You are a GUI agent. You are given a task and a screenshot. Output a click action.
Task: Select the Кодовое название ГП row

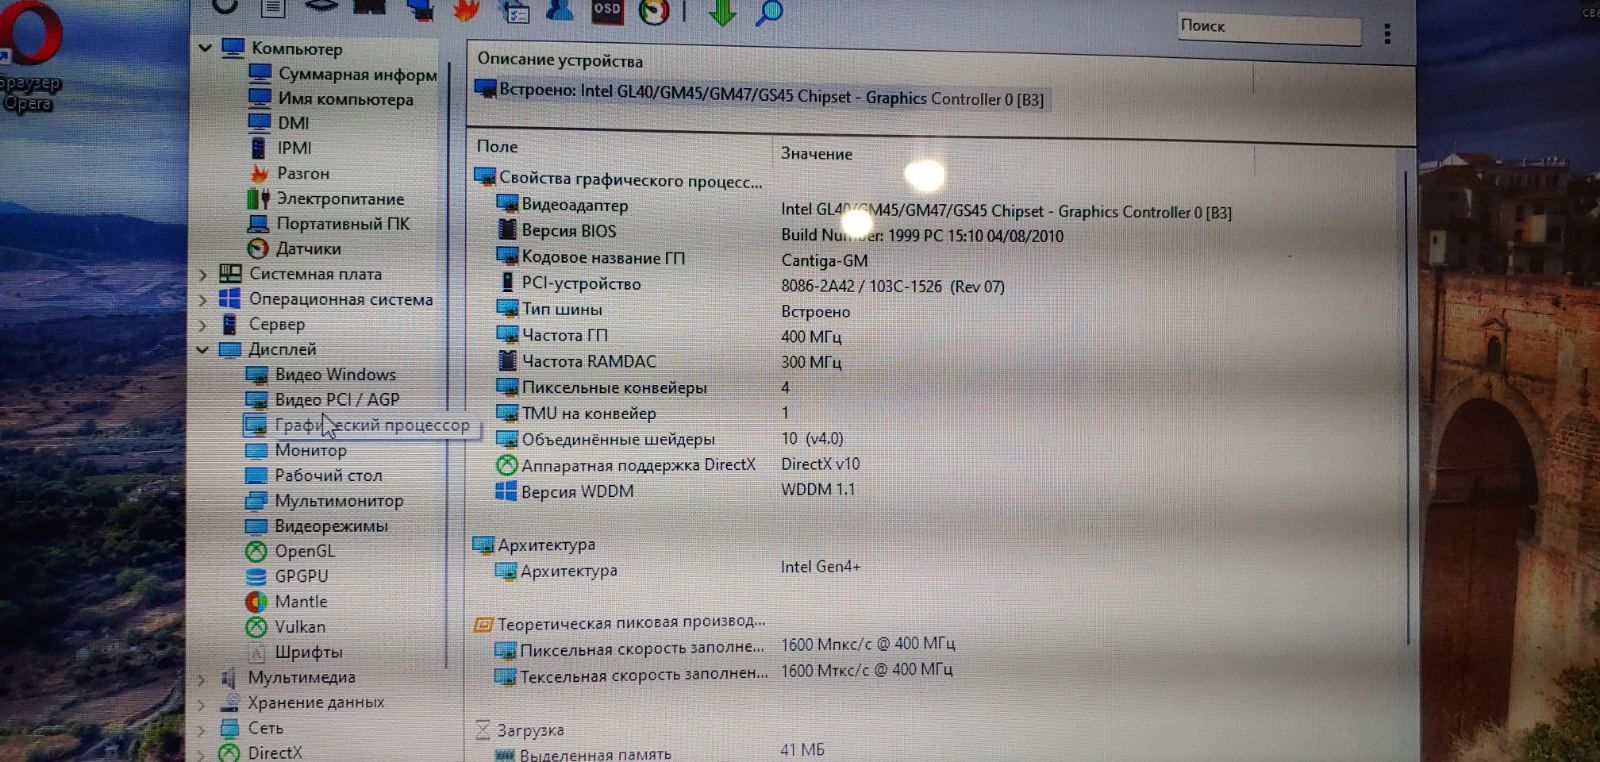(x=592, y=258)
